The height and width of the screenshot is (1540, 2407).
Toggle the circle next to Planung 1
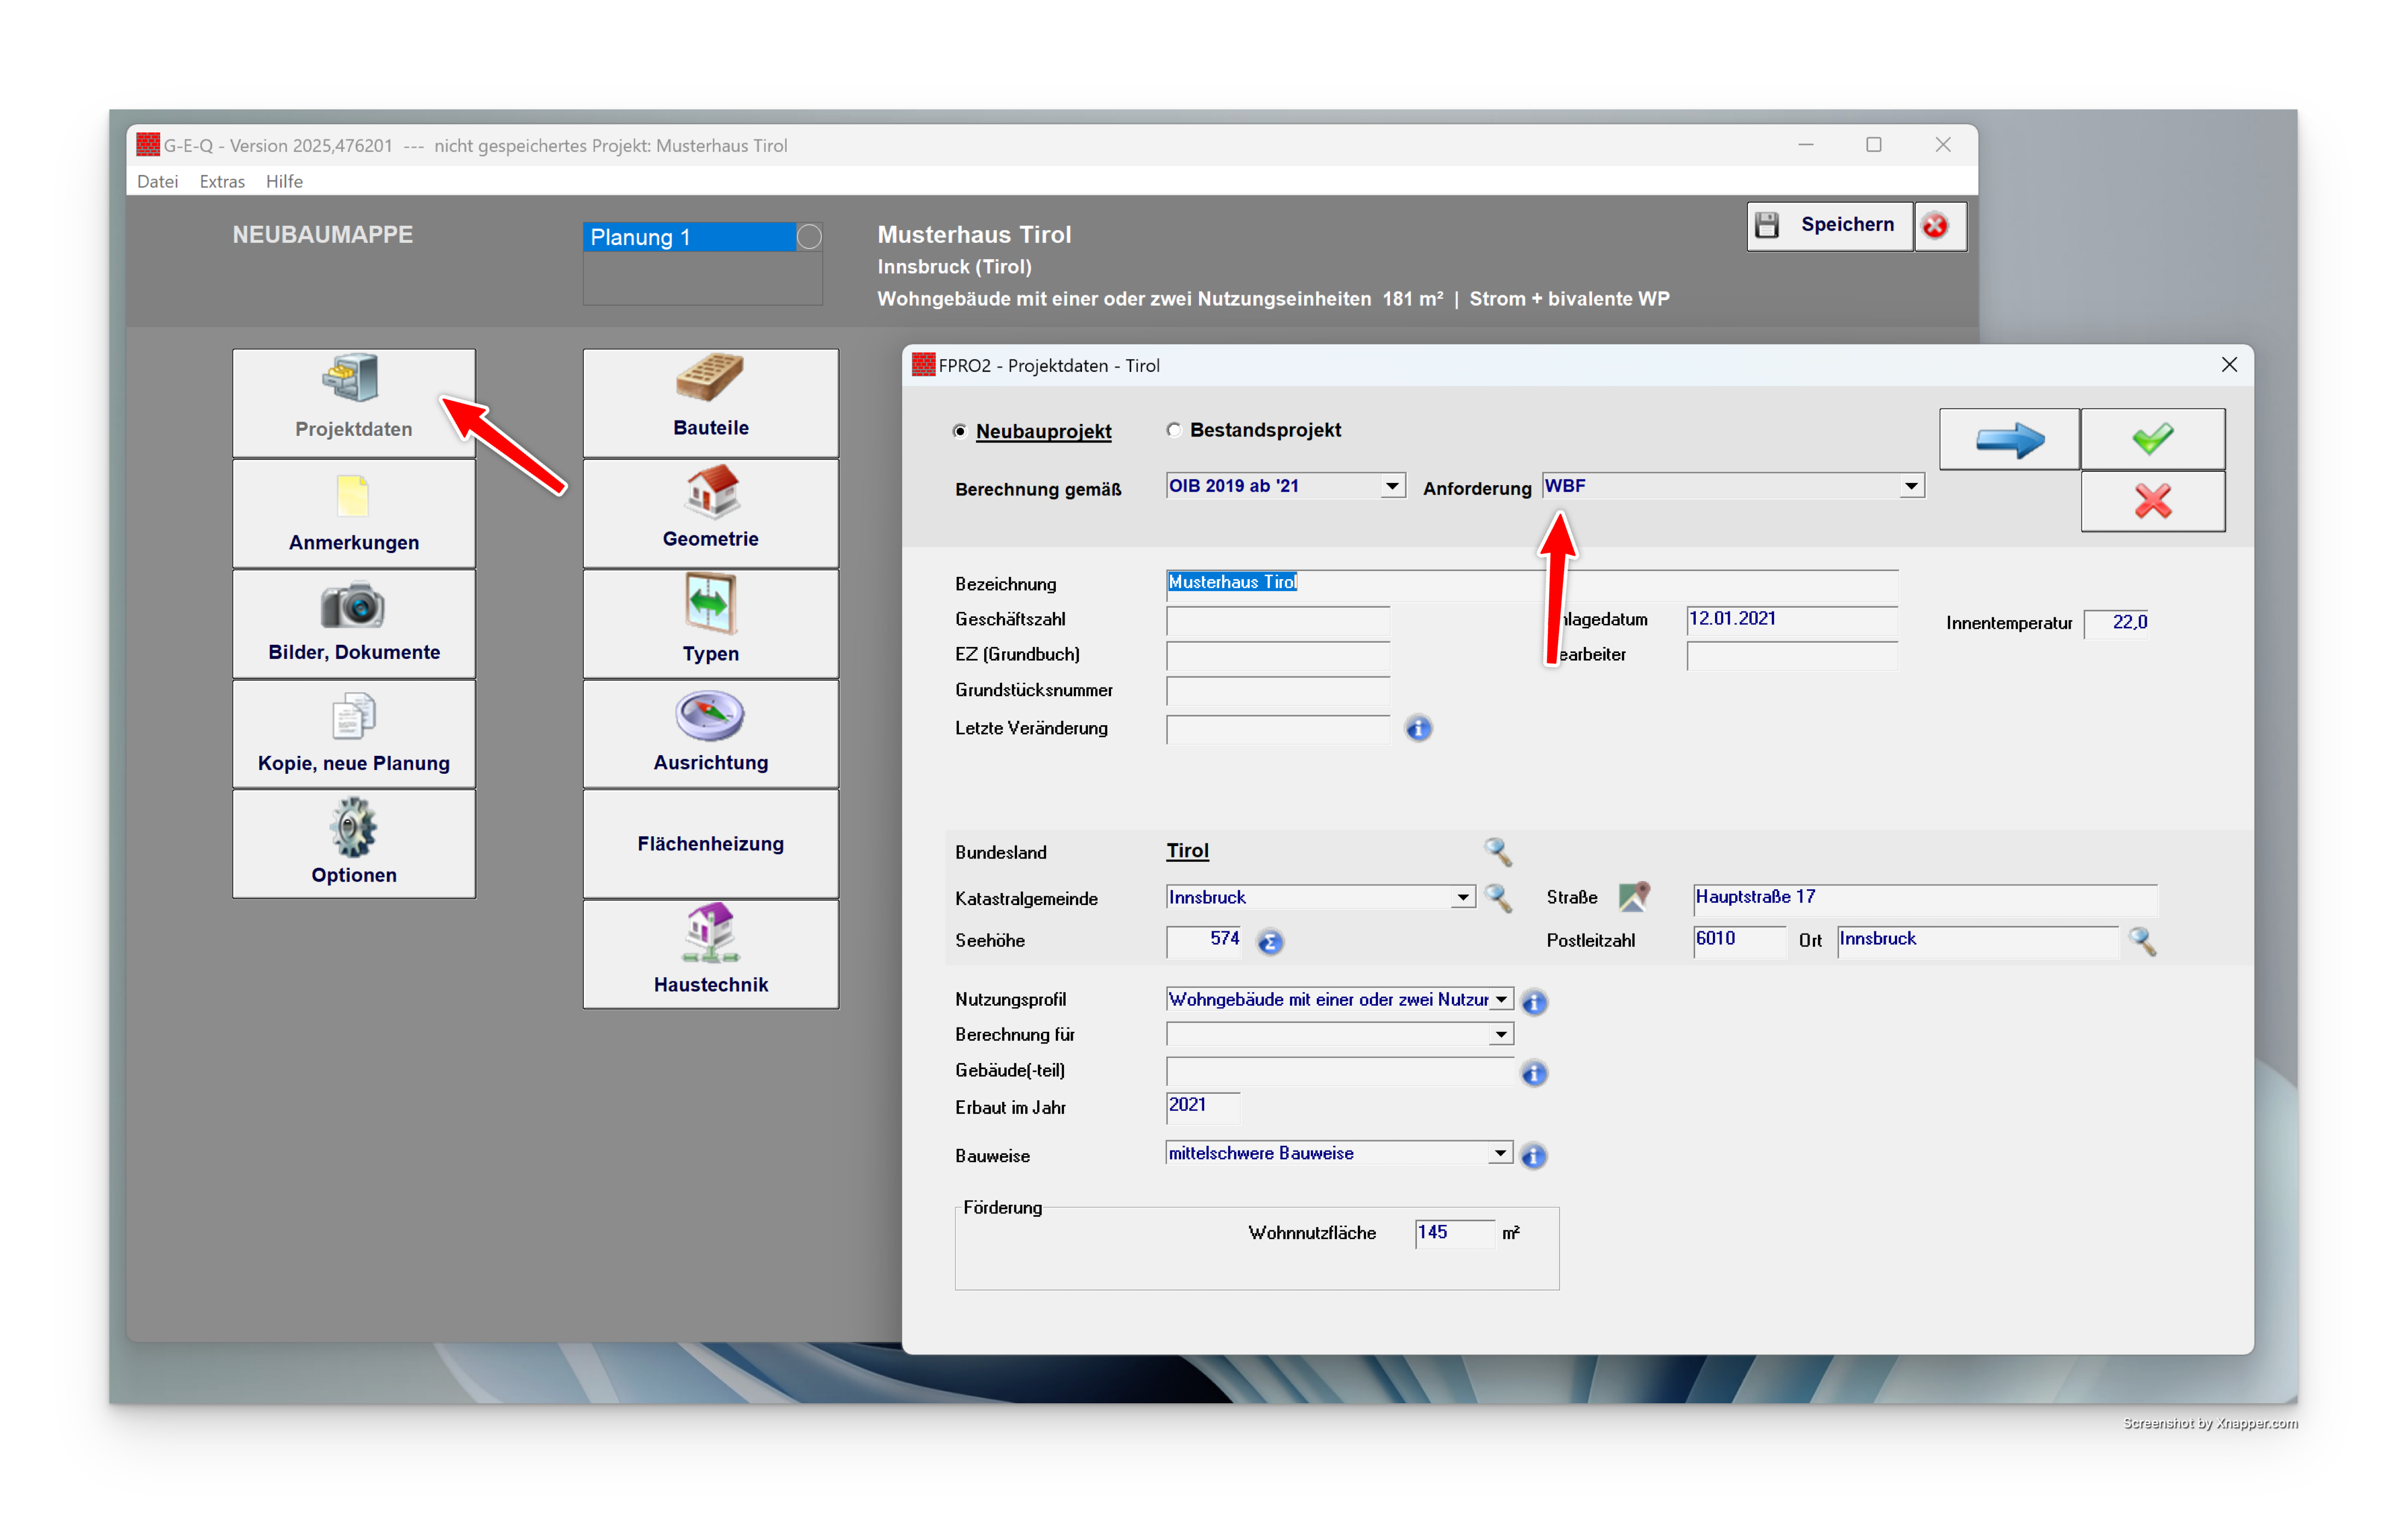[809, 237]
